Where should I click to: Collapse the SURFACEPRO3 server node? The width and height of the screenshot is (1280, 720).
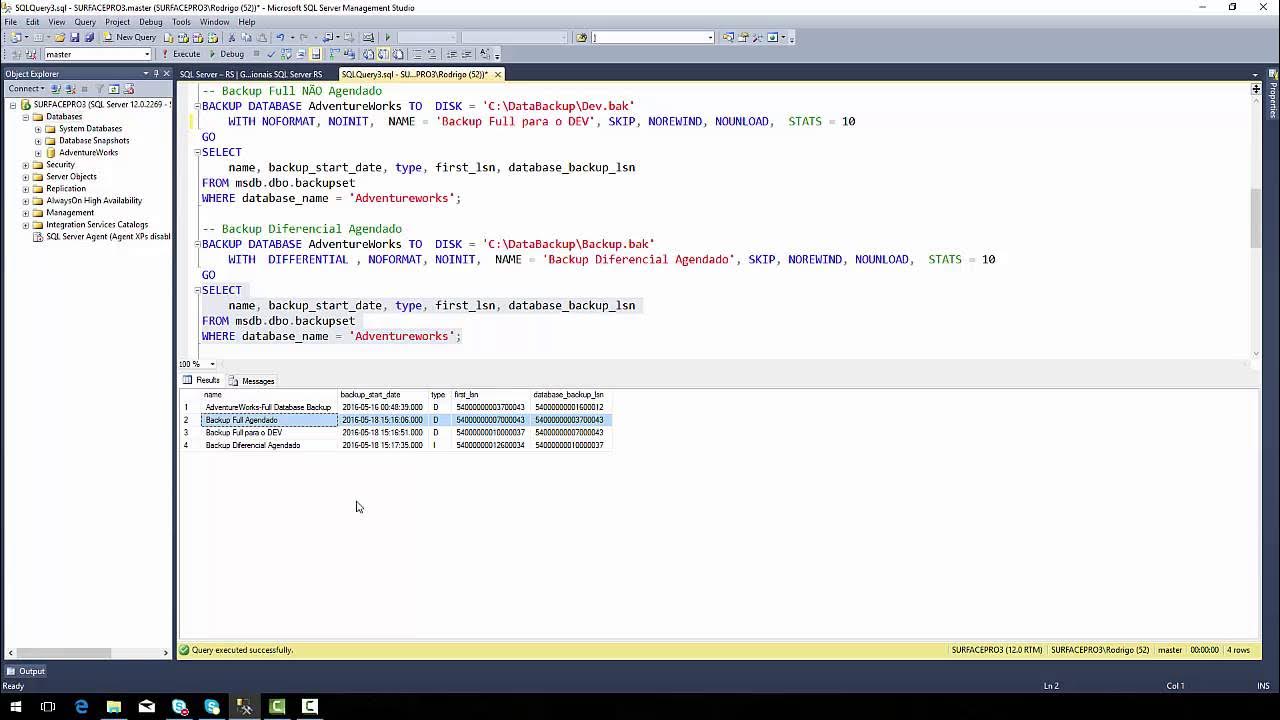(14, 105)
